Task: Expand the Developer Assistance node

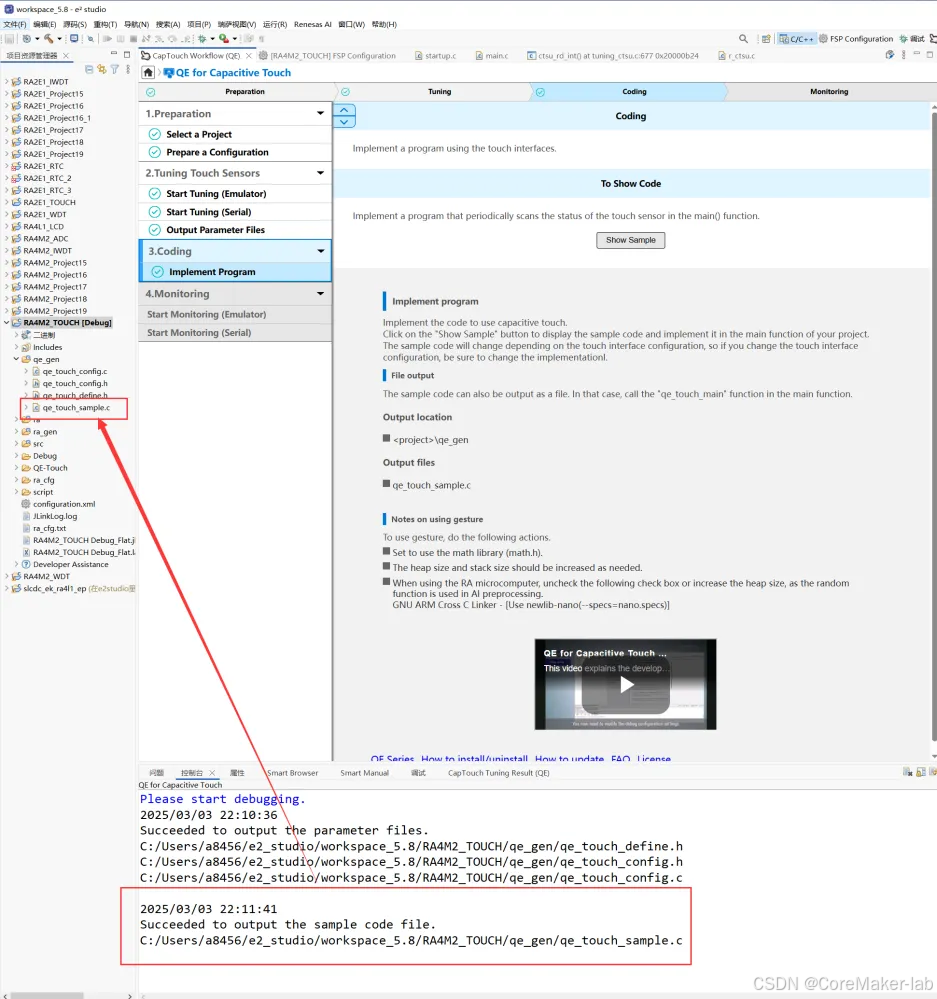Action: (17, 564)
